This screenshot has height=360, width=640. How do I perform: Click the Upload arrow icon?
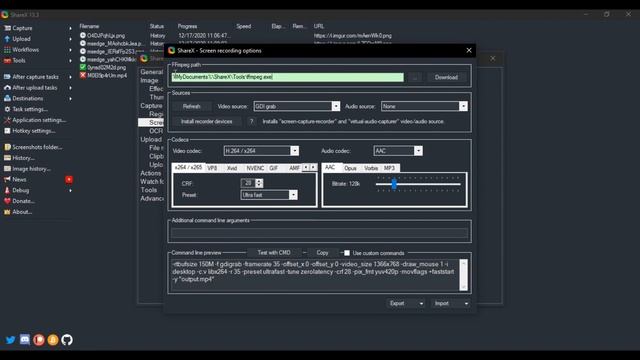pos(7,39)
